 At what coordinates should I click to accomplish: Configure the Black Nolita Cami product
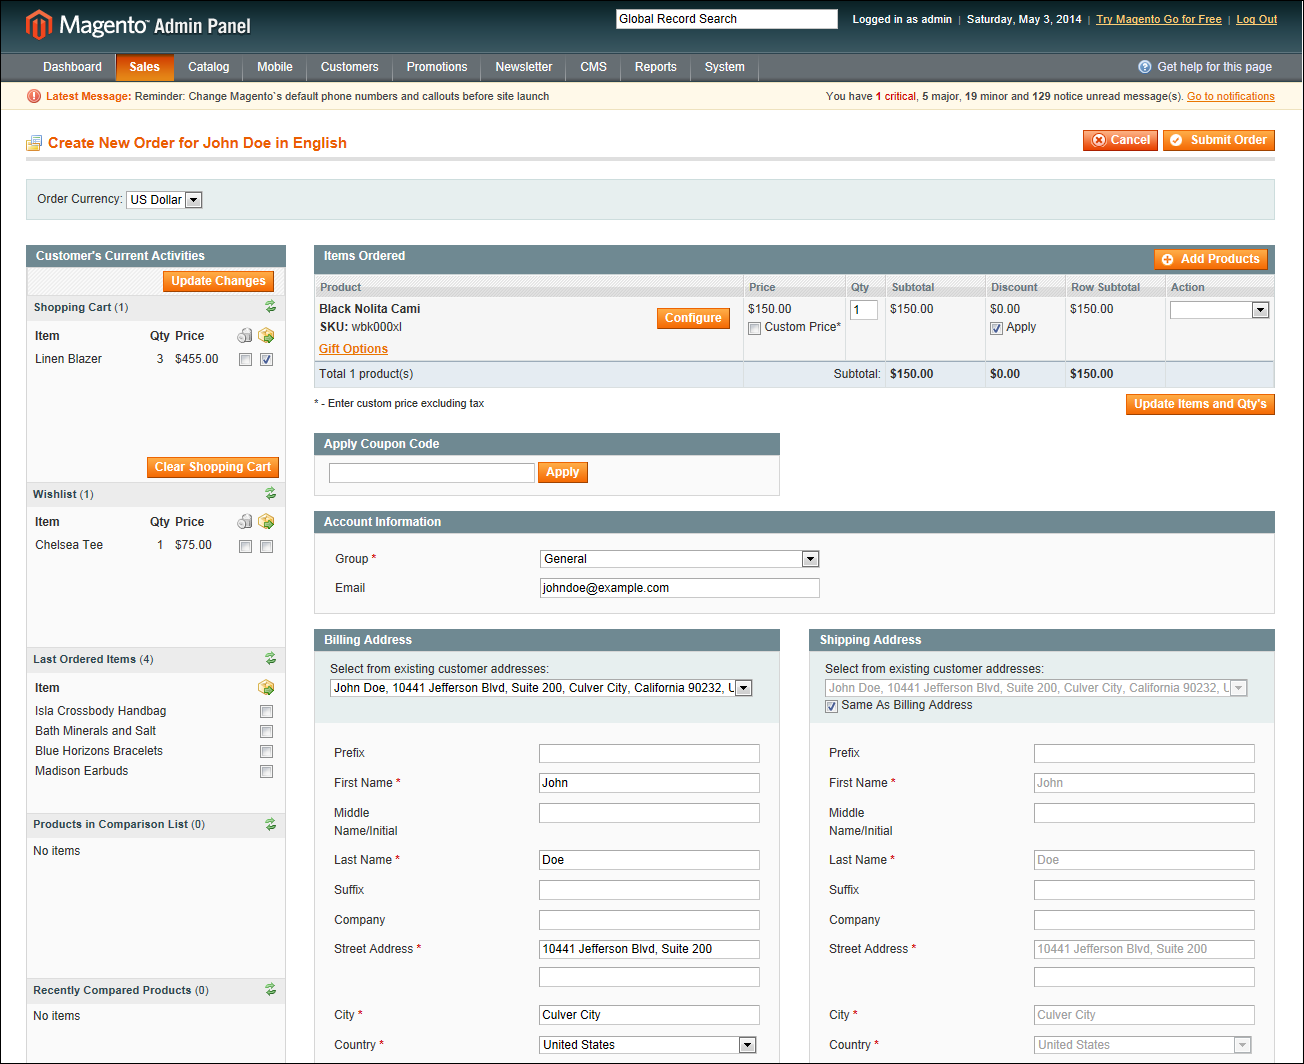click(x=693, y=318)
